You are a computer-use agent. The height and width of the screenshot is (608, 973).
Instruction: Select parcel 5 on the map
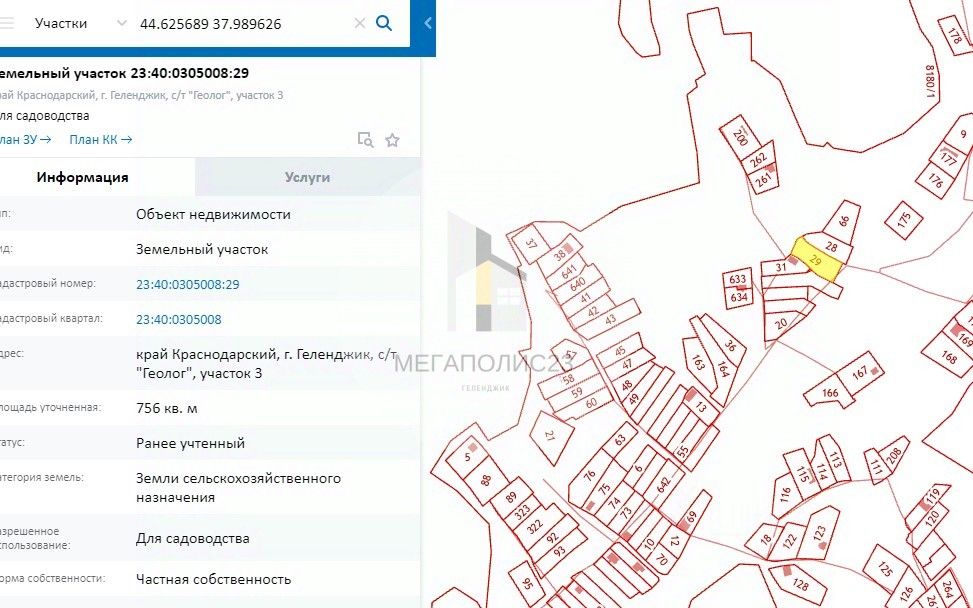click(x=468, y=458)
